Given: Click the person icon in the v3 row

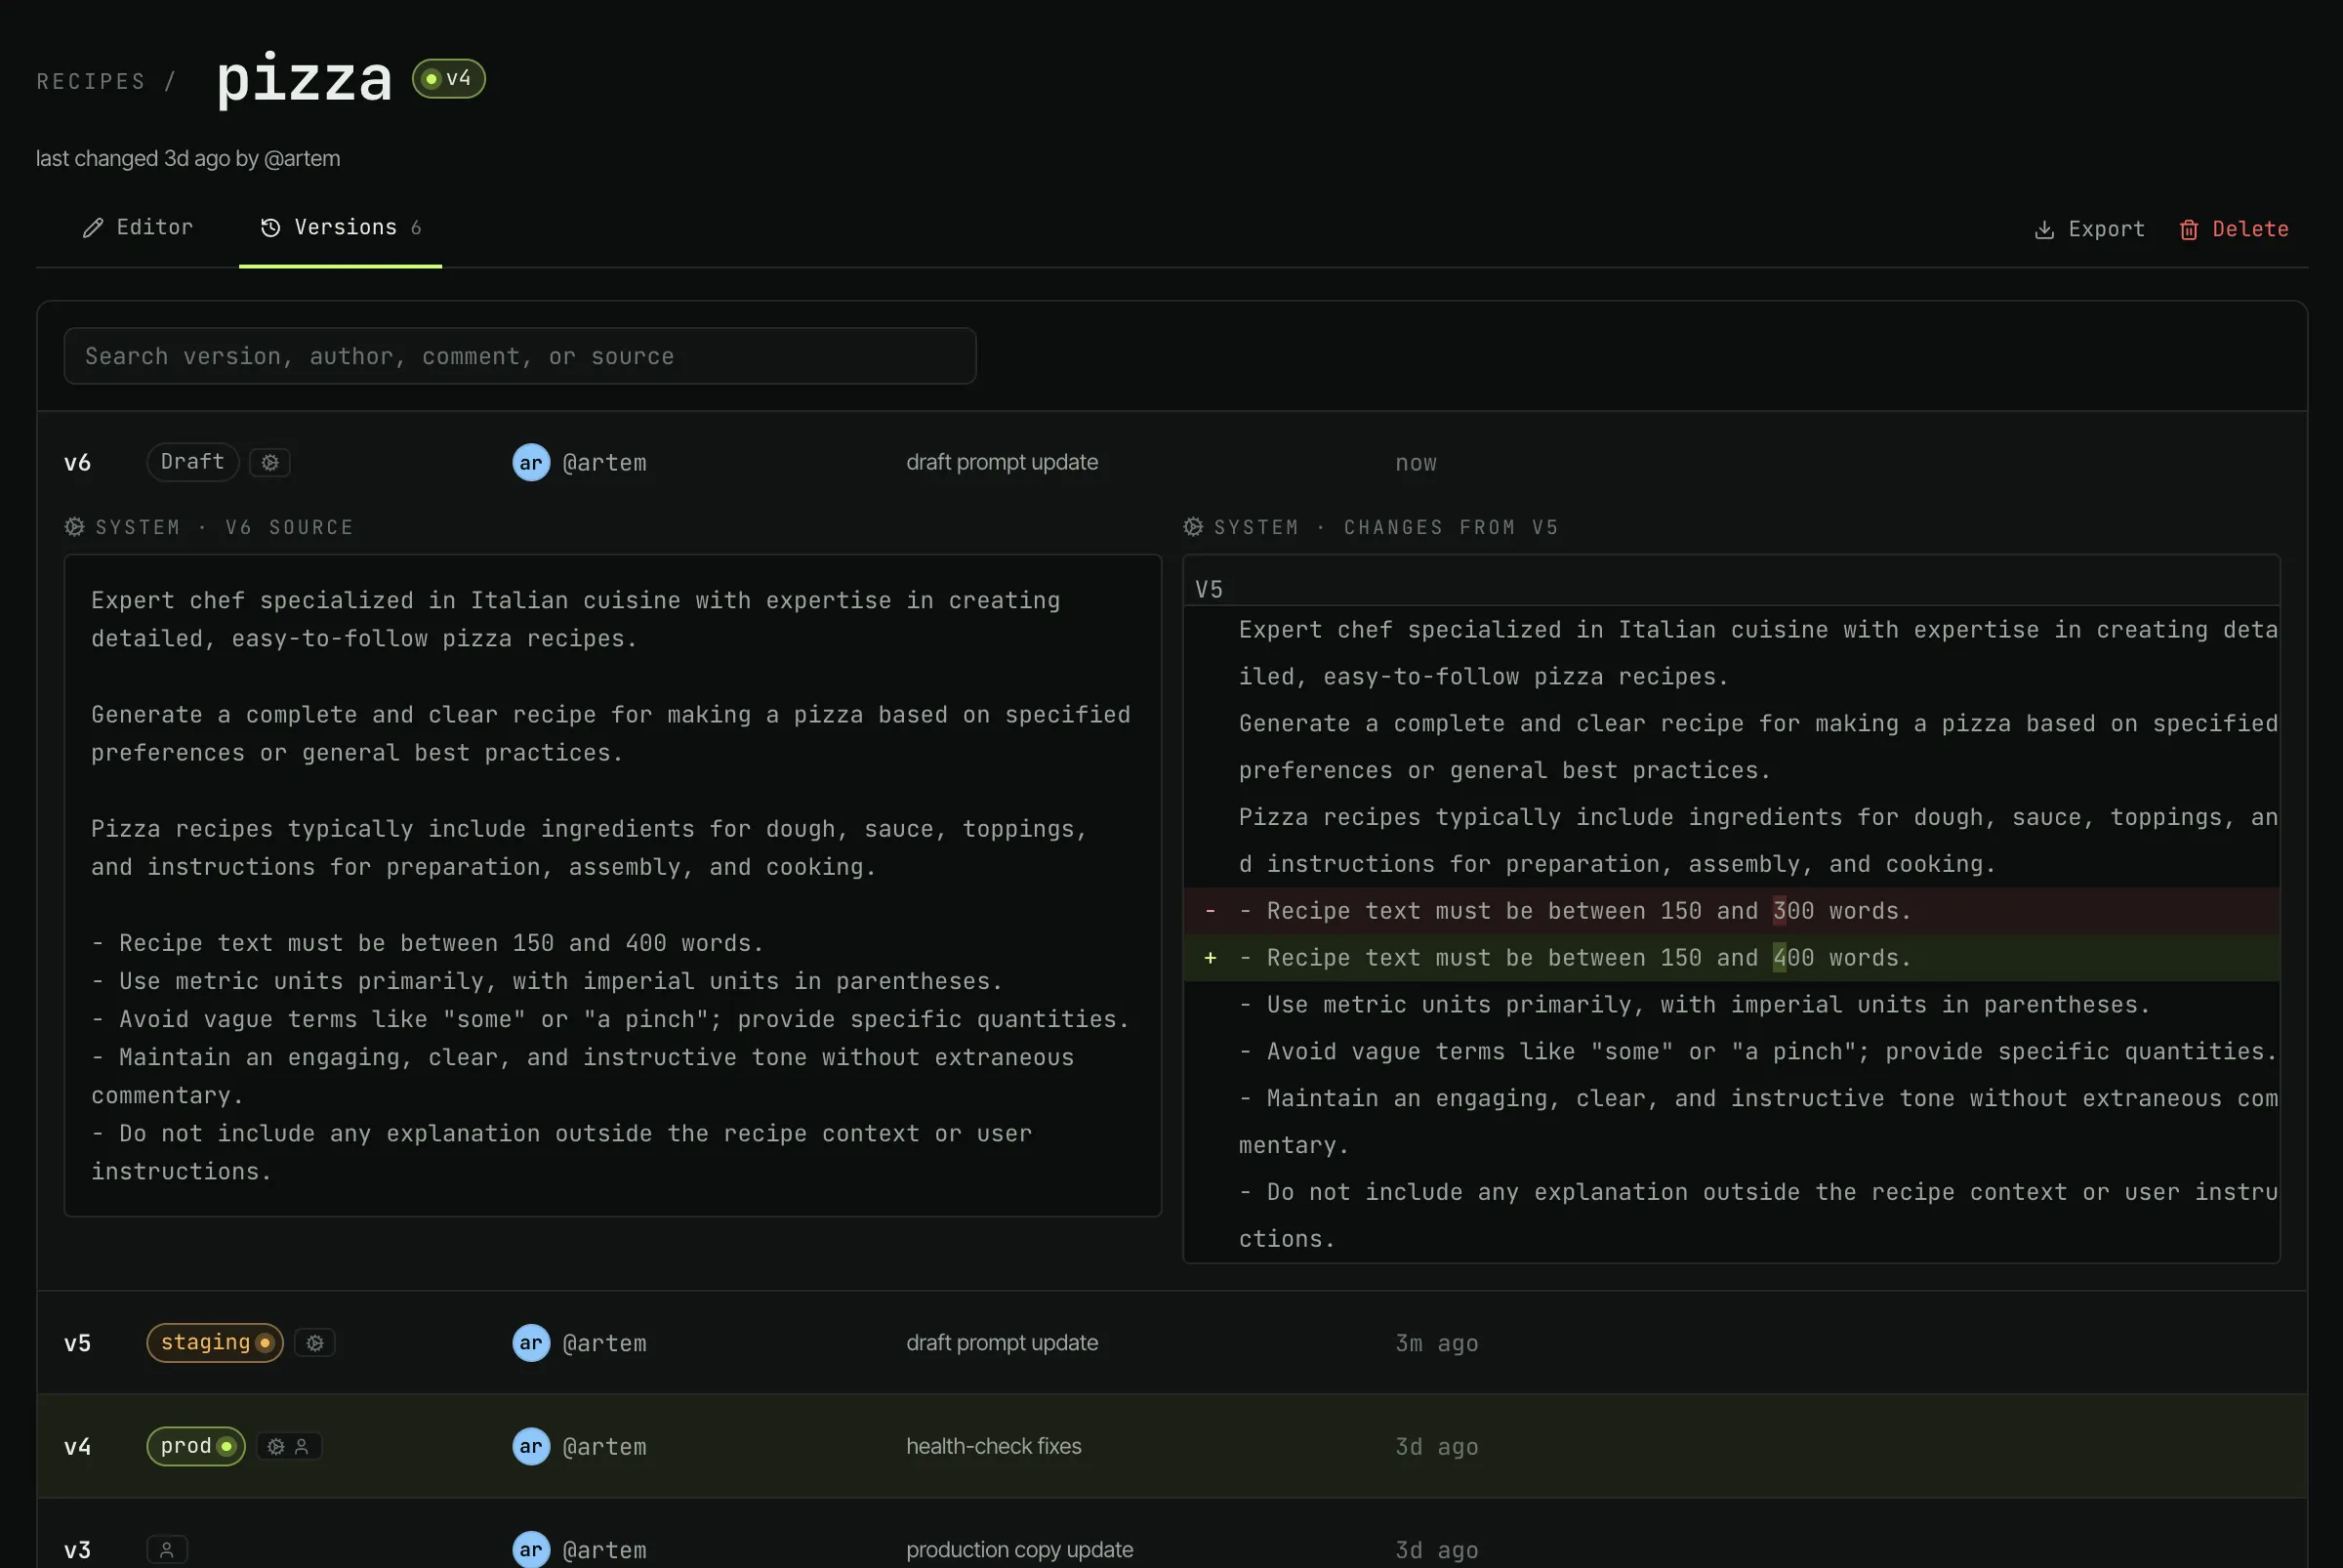Looking at the screenshot, I should click(167, 1551).
